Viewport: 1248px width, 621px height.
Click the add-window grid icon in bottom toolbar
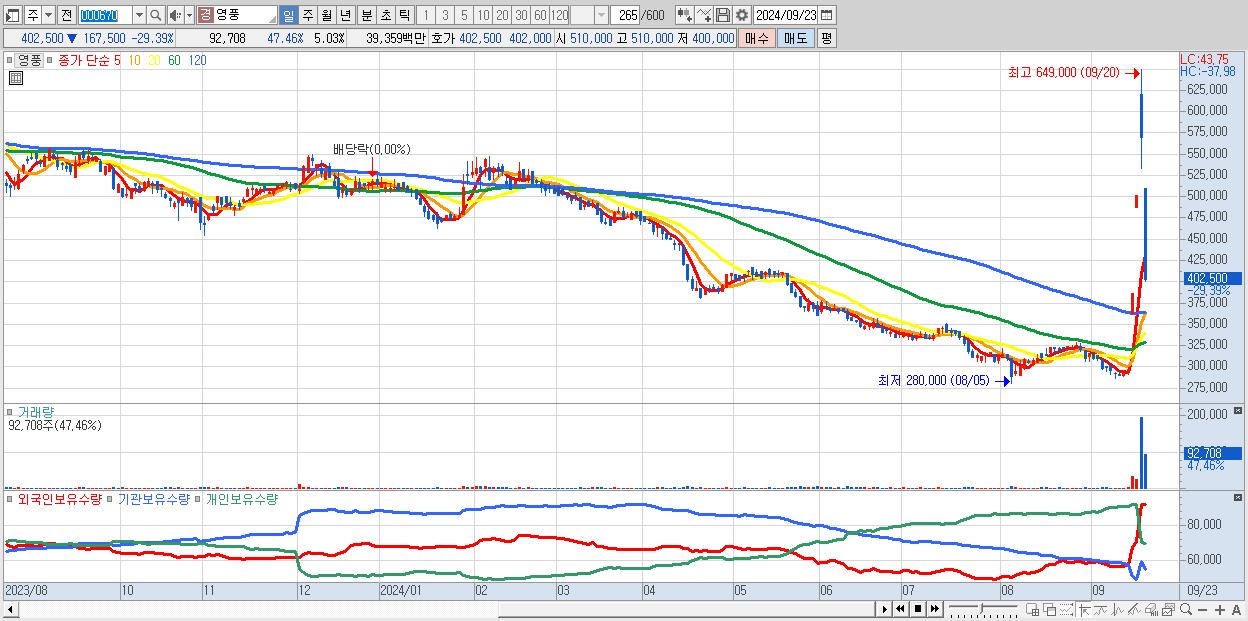pyautogui.click(x=1032, y=609)
